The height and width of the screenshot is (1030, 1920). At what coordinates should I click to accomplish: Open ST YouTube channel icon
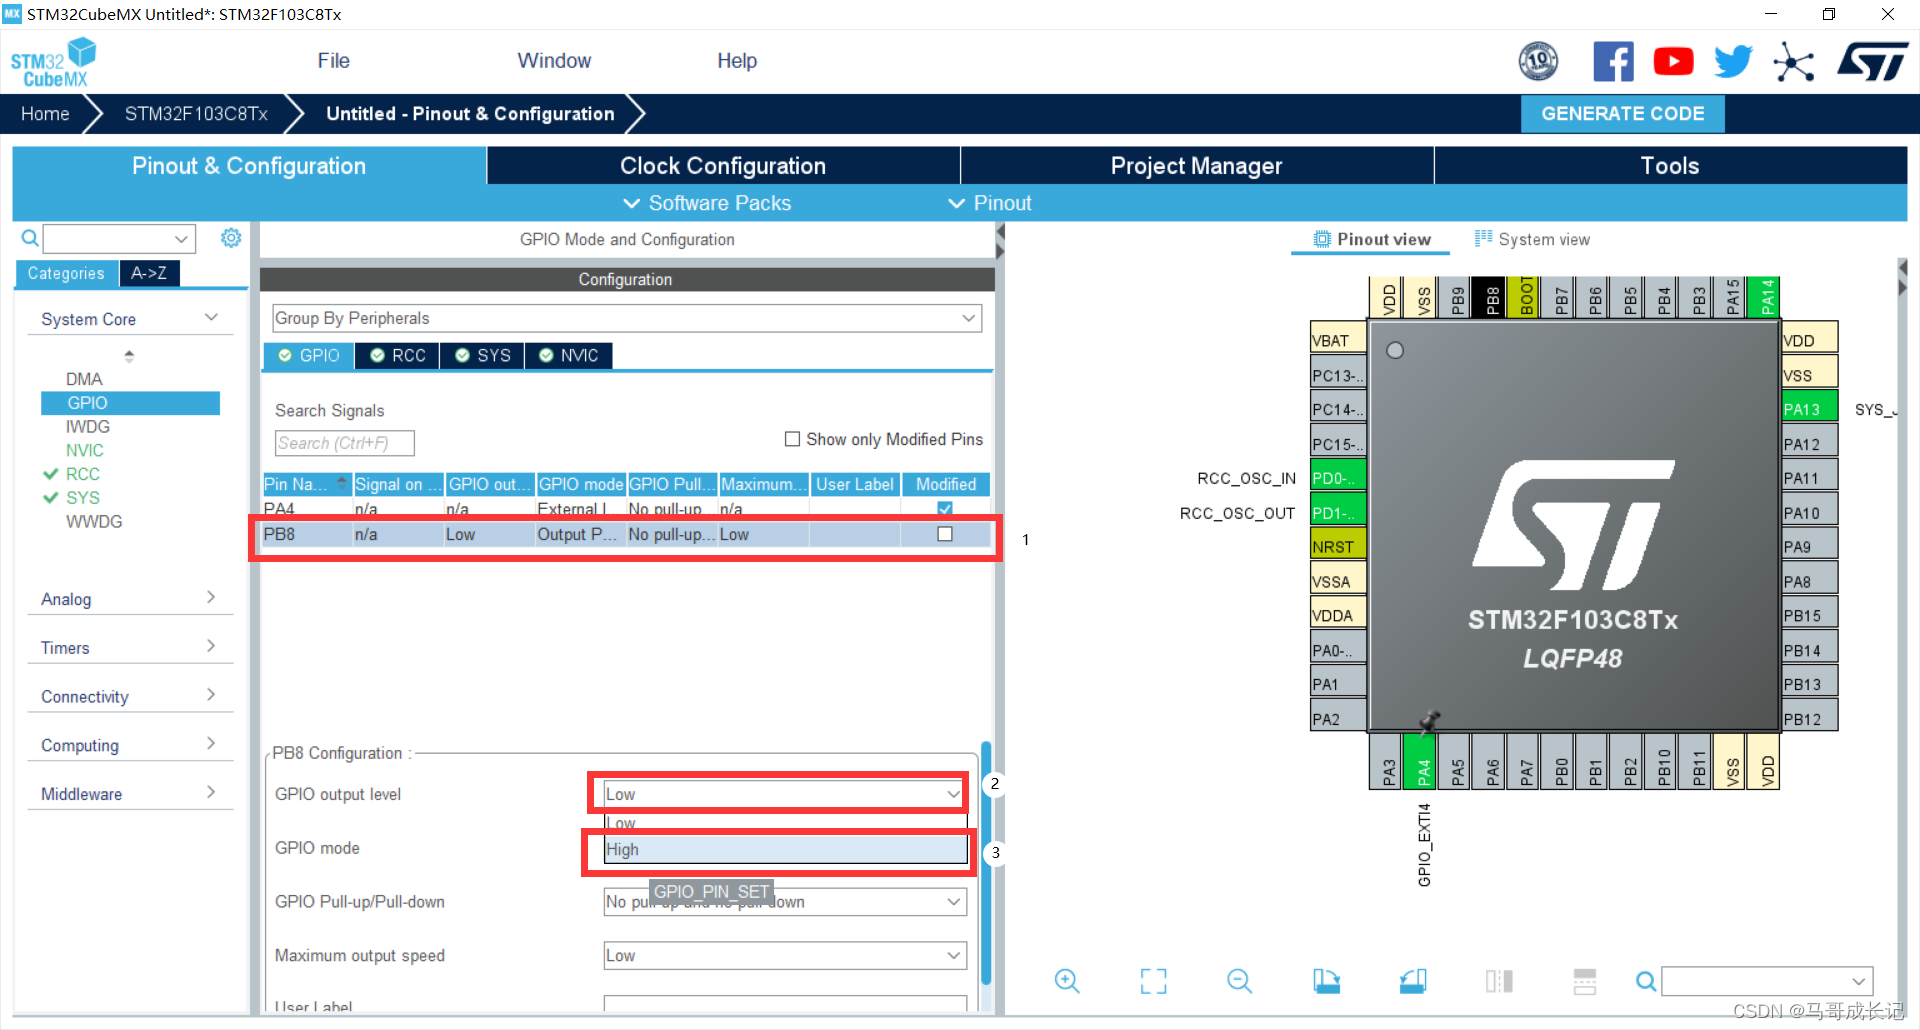[1673, 62]
